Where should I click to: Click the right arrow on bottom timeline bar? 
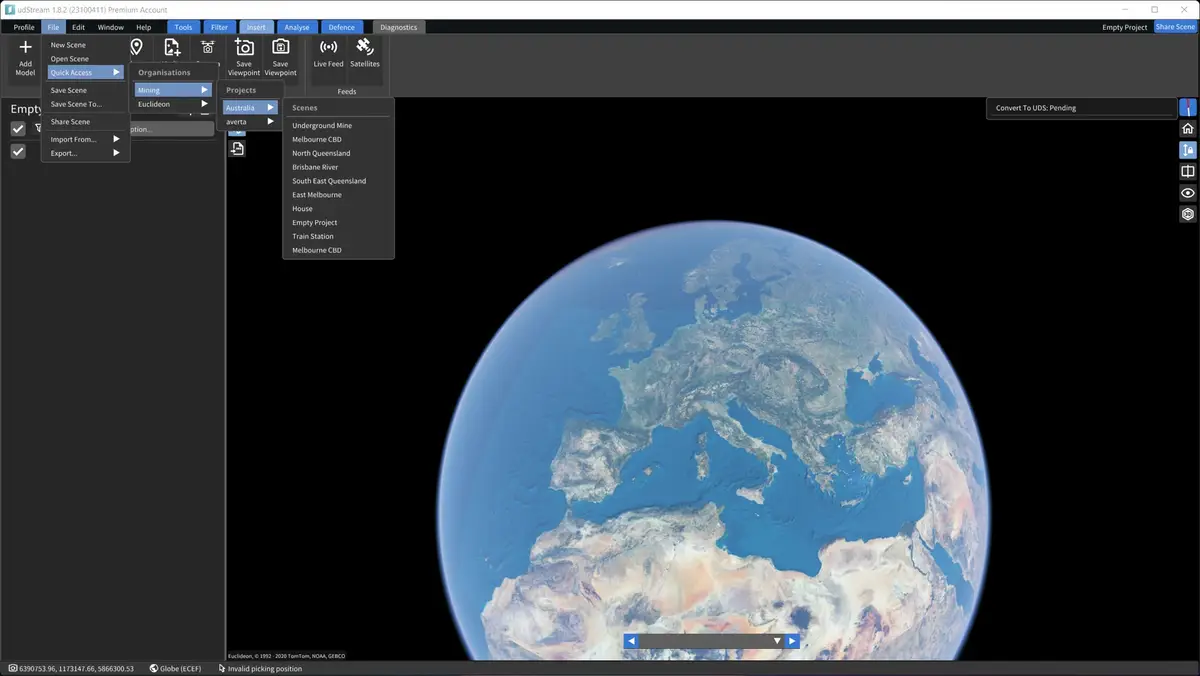792,641
